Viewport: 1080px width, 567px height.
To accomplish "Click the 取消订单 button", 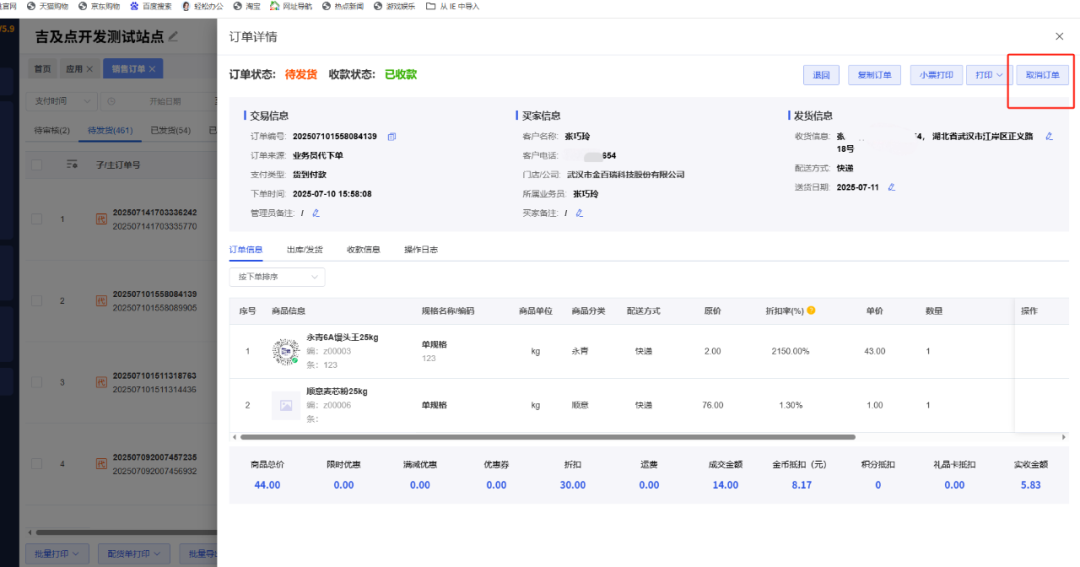I will pos(1042,75).
